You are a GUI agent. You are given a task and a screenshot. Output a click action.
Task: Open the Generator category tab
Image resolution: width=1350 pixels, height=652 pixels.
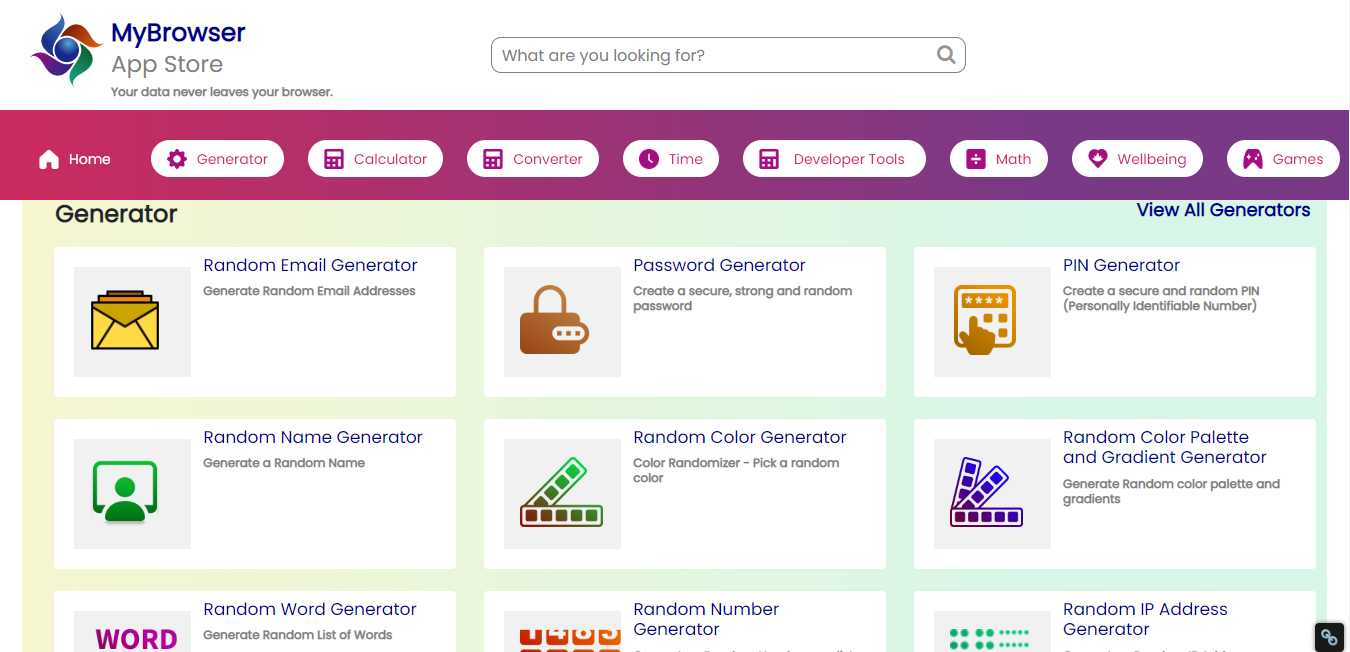(217, 159)
